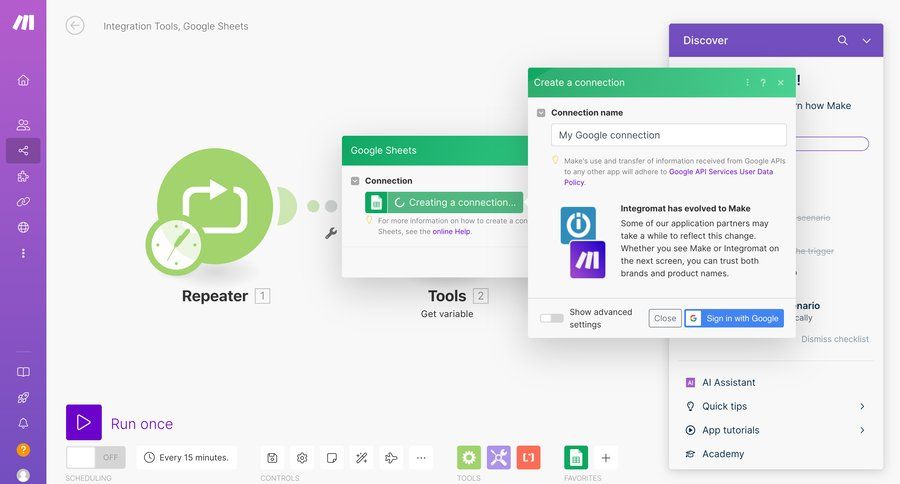Viewport: 900px width, 484px height.
Task: Open the dialog's three-dot menu
Action: [x=747, y=83]
